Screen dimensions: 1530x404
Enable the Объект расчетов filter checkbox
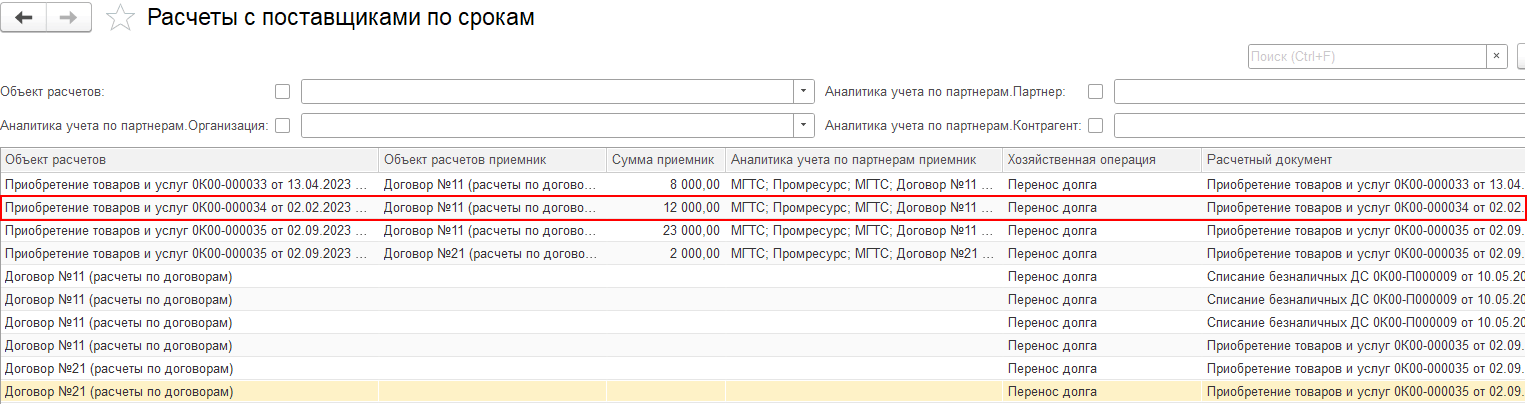click(282, 92)
